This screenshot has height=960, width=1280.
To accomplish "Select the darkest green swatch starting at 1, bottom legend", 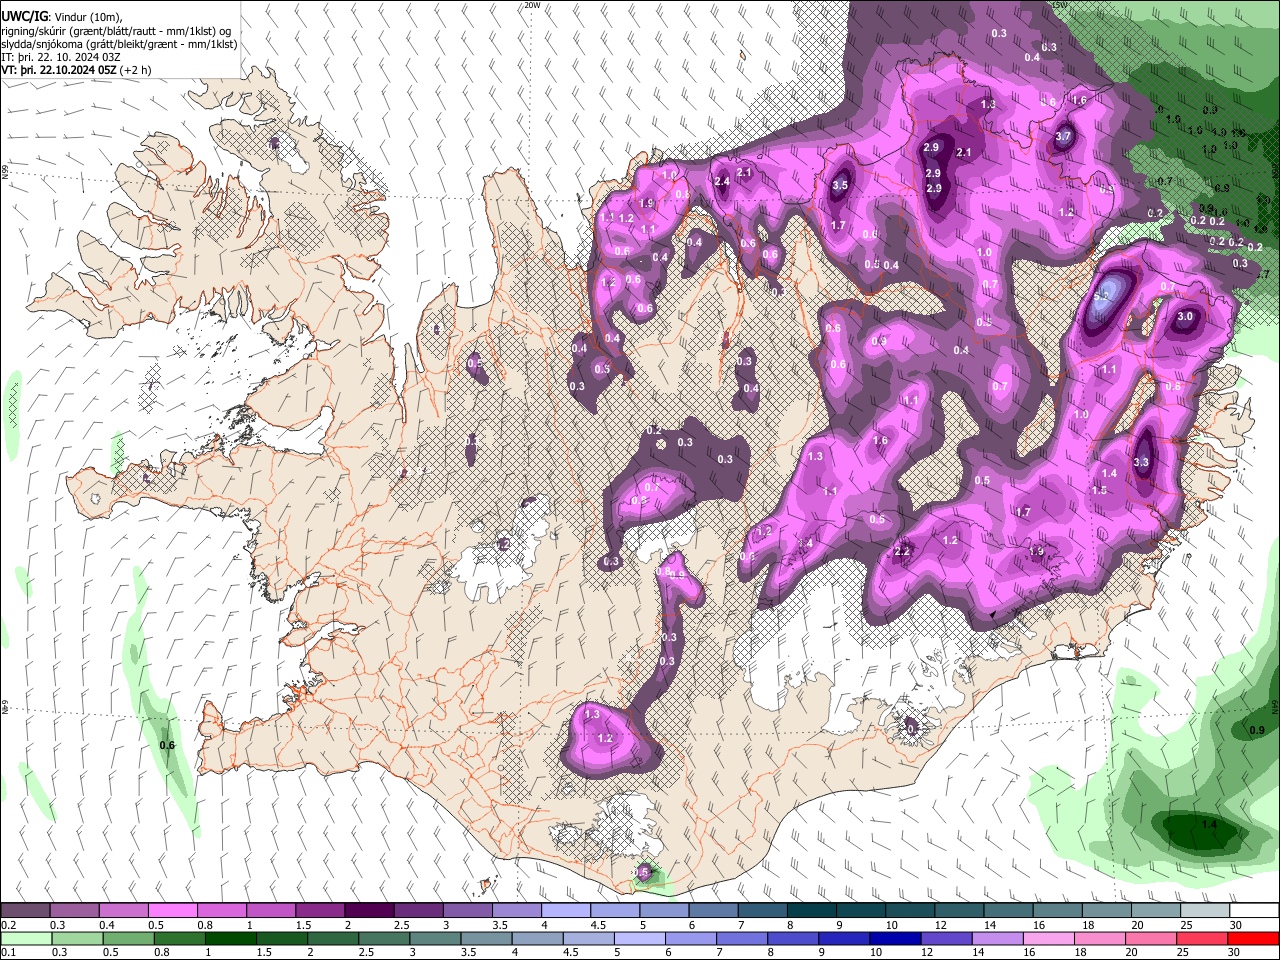I will coord(230,939).
